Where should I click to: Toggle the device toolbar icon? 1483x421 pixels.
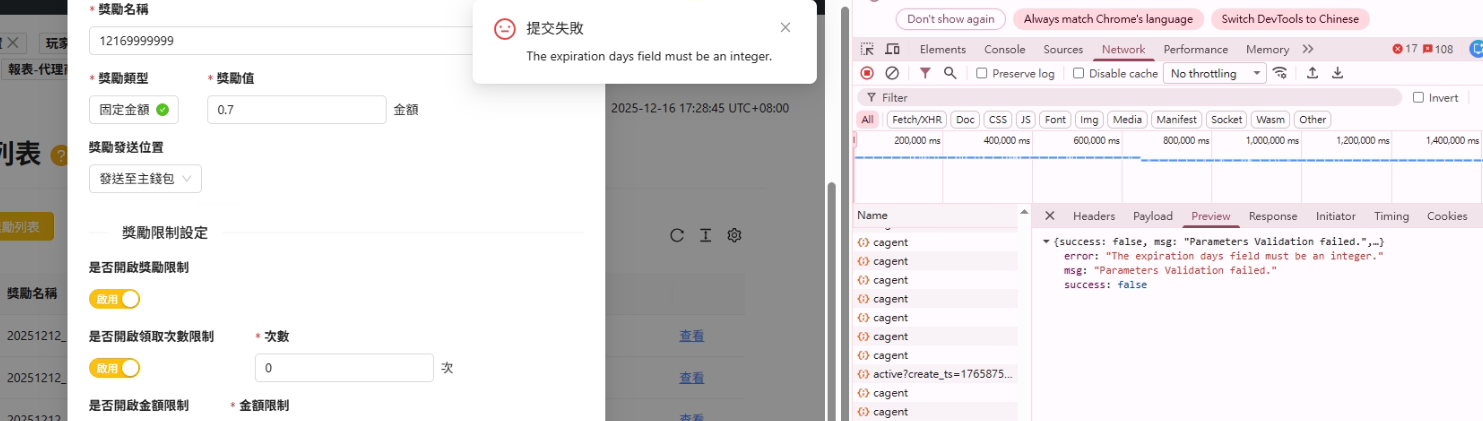coord(892,49)
